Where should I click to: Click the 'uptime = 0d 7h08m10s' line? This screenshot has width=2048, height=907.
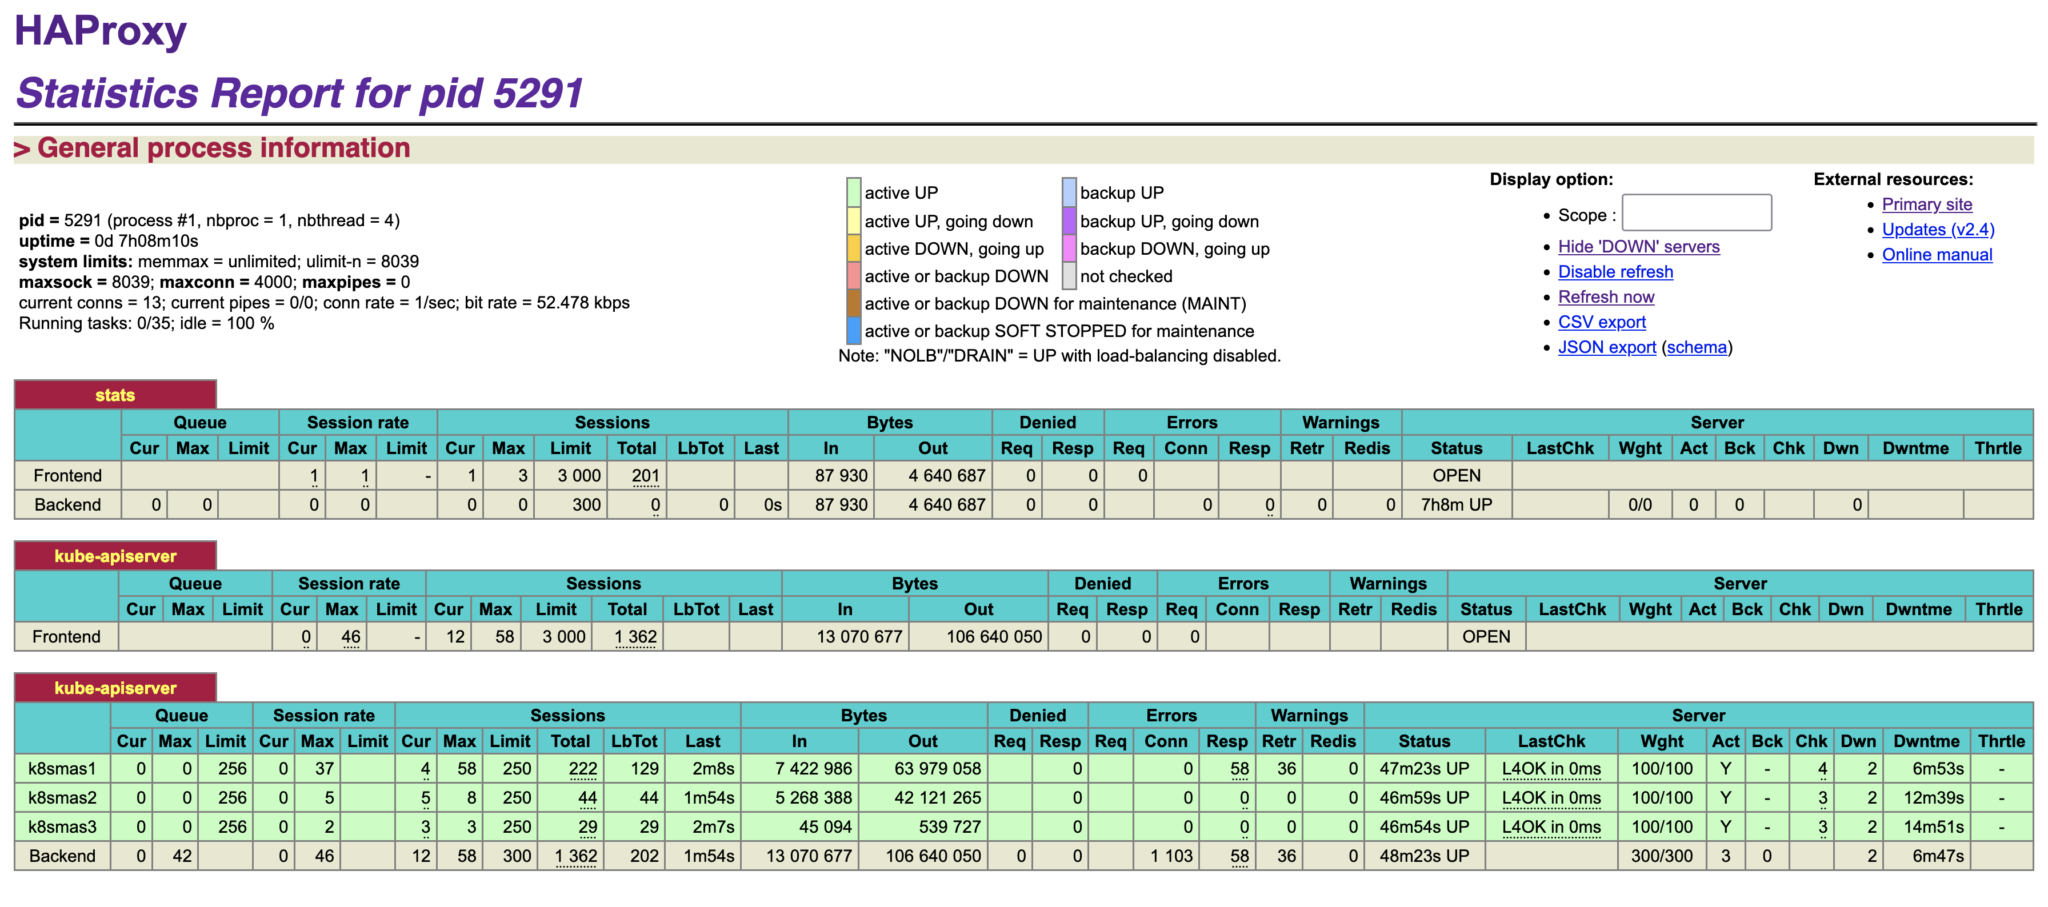coord(108,241)
